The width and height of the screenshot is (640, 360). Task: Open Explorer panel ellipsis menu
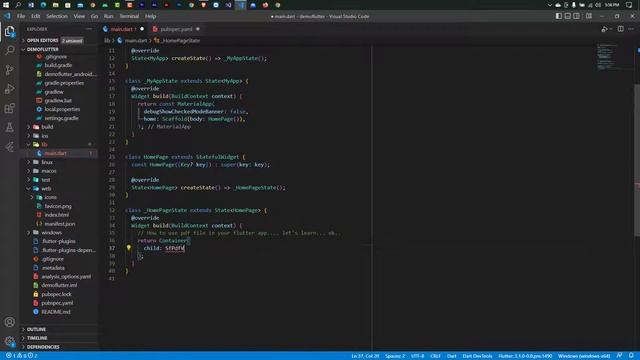pos(89,29)
